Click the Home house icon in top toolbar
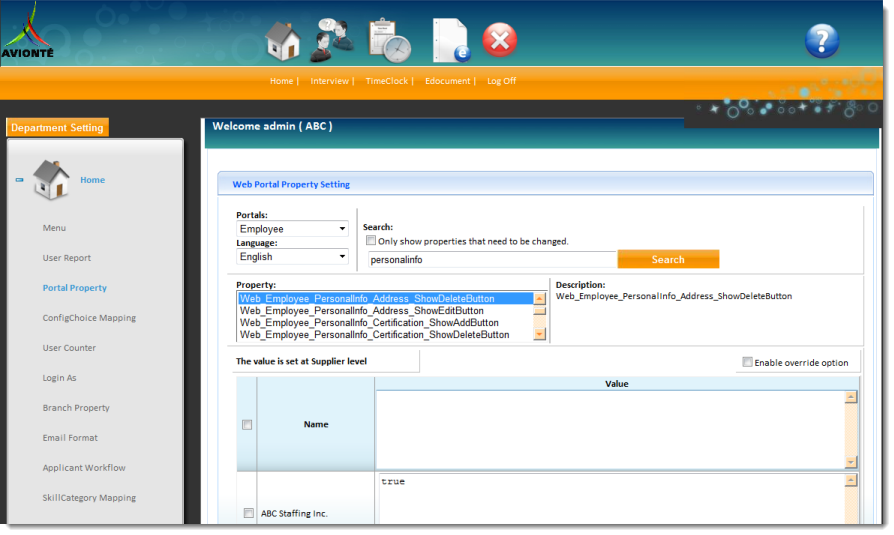 [x=283, y=41]
